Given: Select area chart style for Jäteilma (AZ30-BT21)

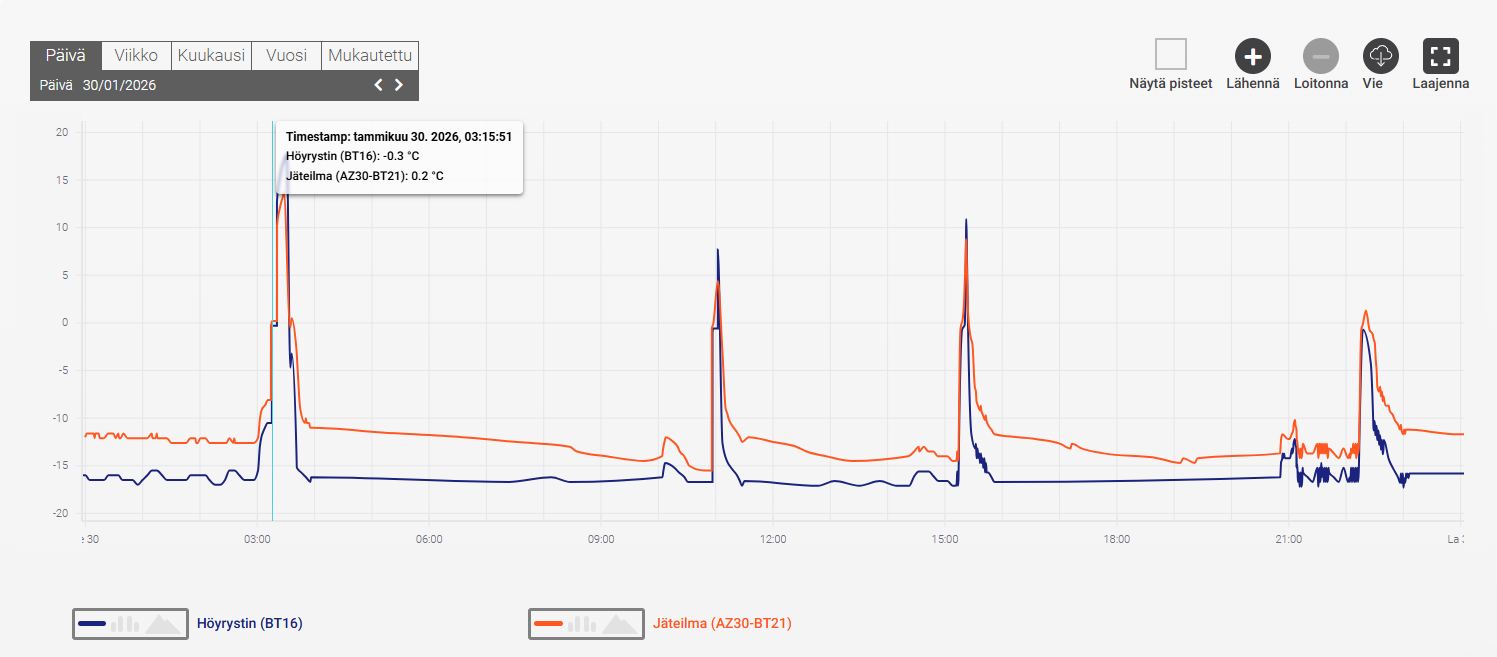Looking at the screenshot, I should click(620, 623).
